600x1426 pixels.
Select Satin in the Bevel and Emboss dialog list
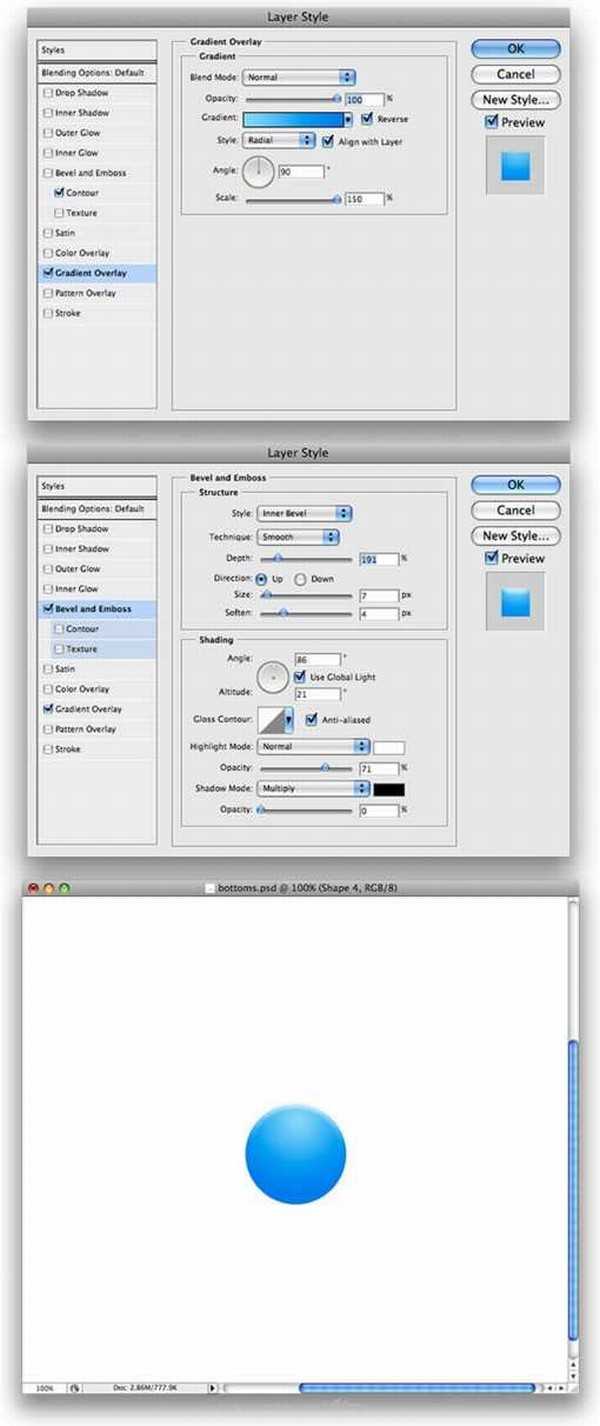[64, 669]
